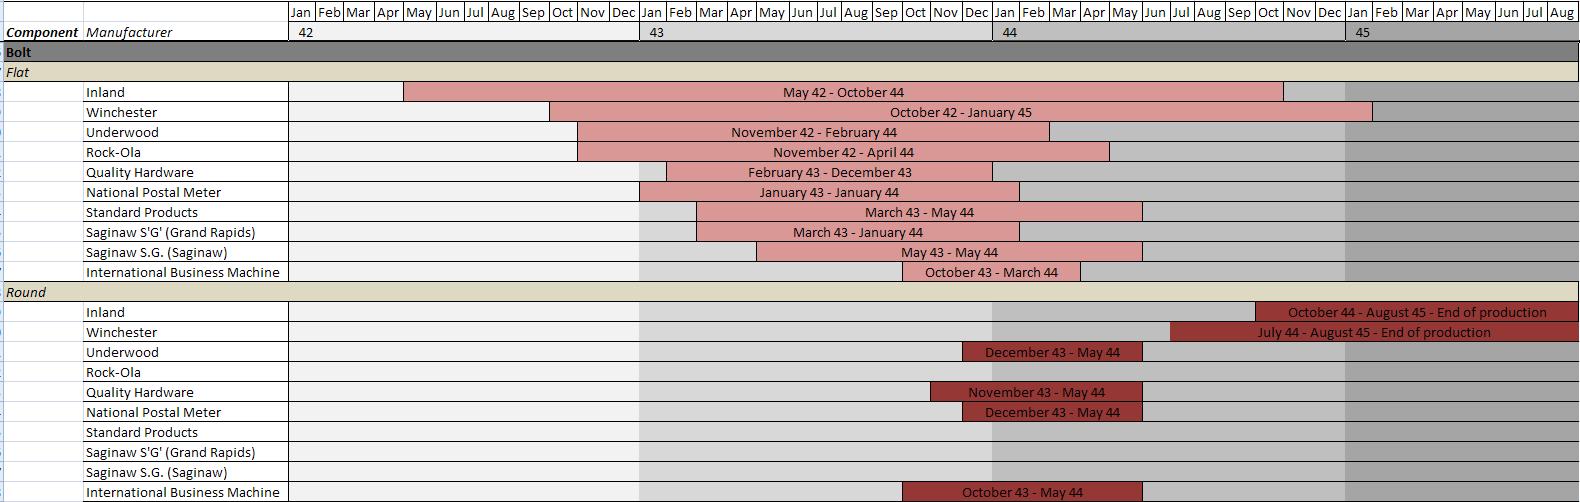1580x502 pixels.
Task: Select Winchester in the Flat section
Action: tap(186, 112)
